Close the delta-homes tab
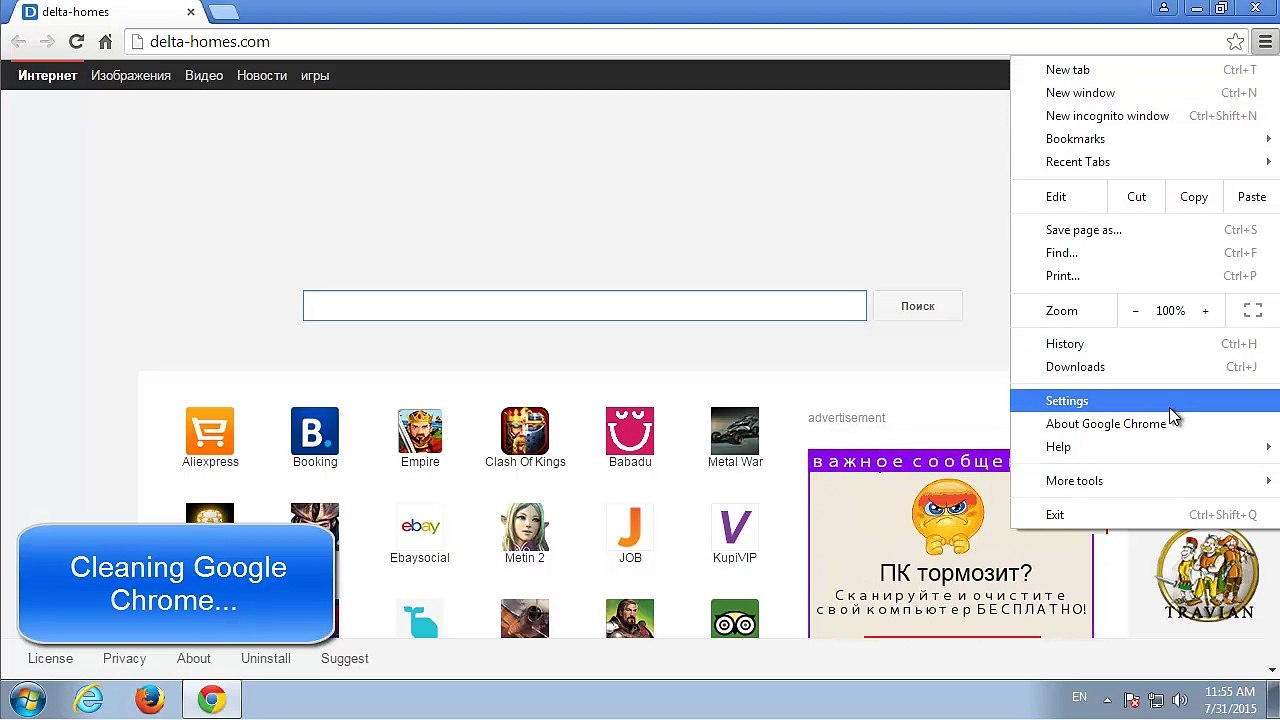The height and width of the screenshot is (720, 1280). click(x=191, y=13)
